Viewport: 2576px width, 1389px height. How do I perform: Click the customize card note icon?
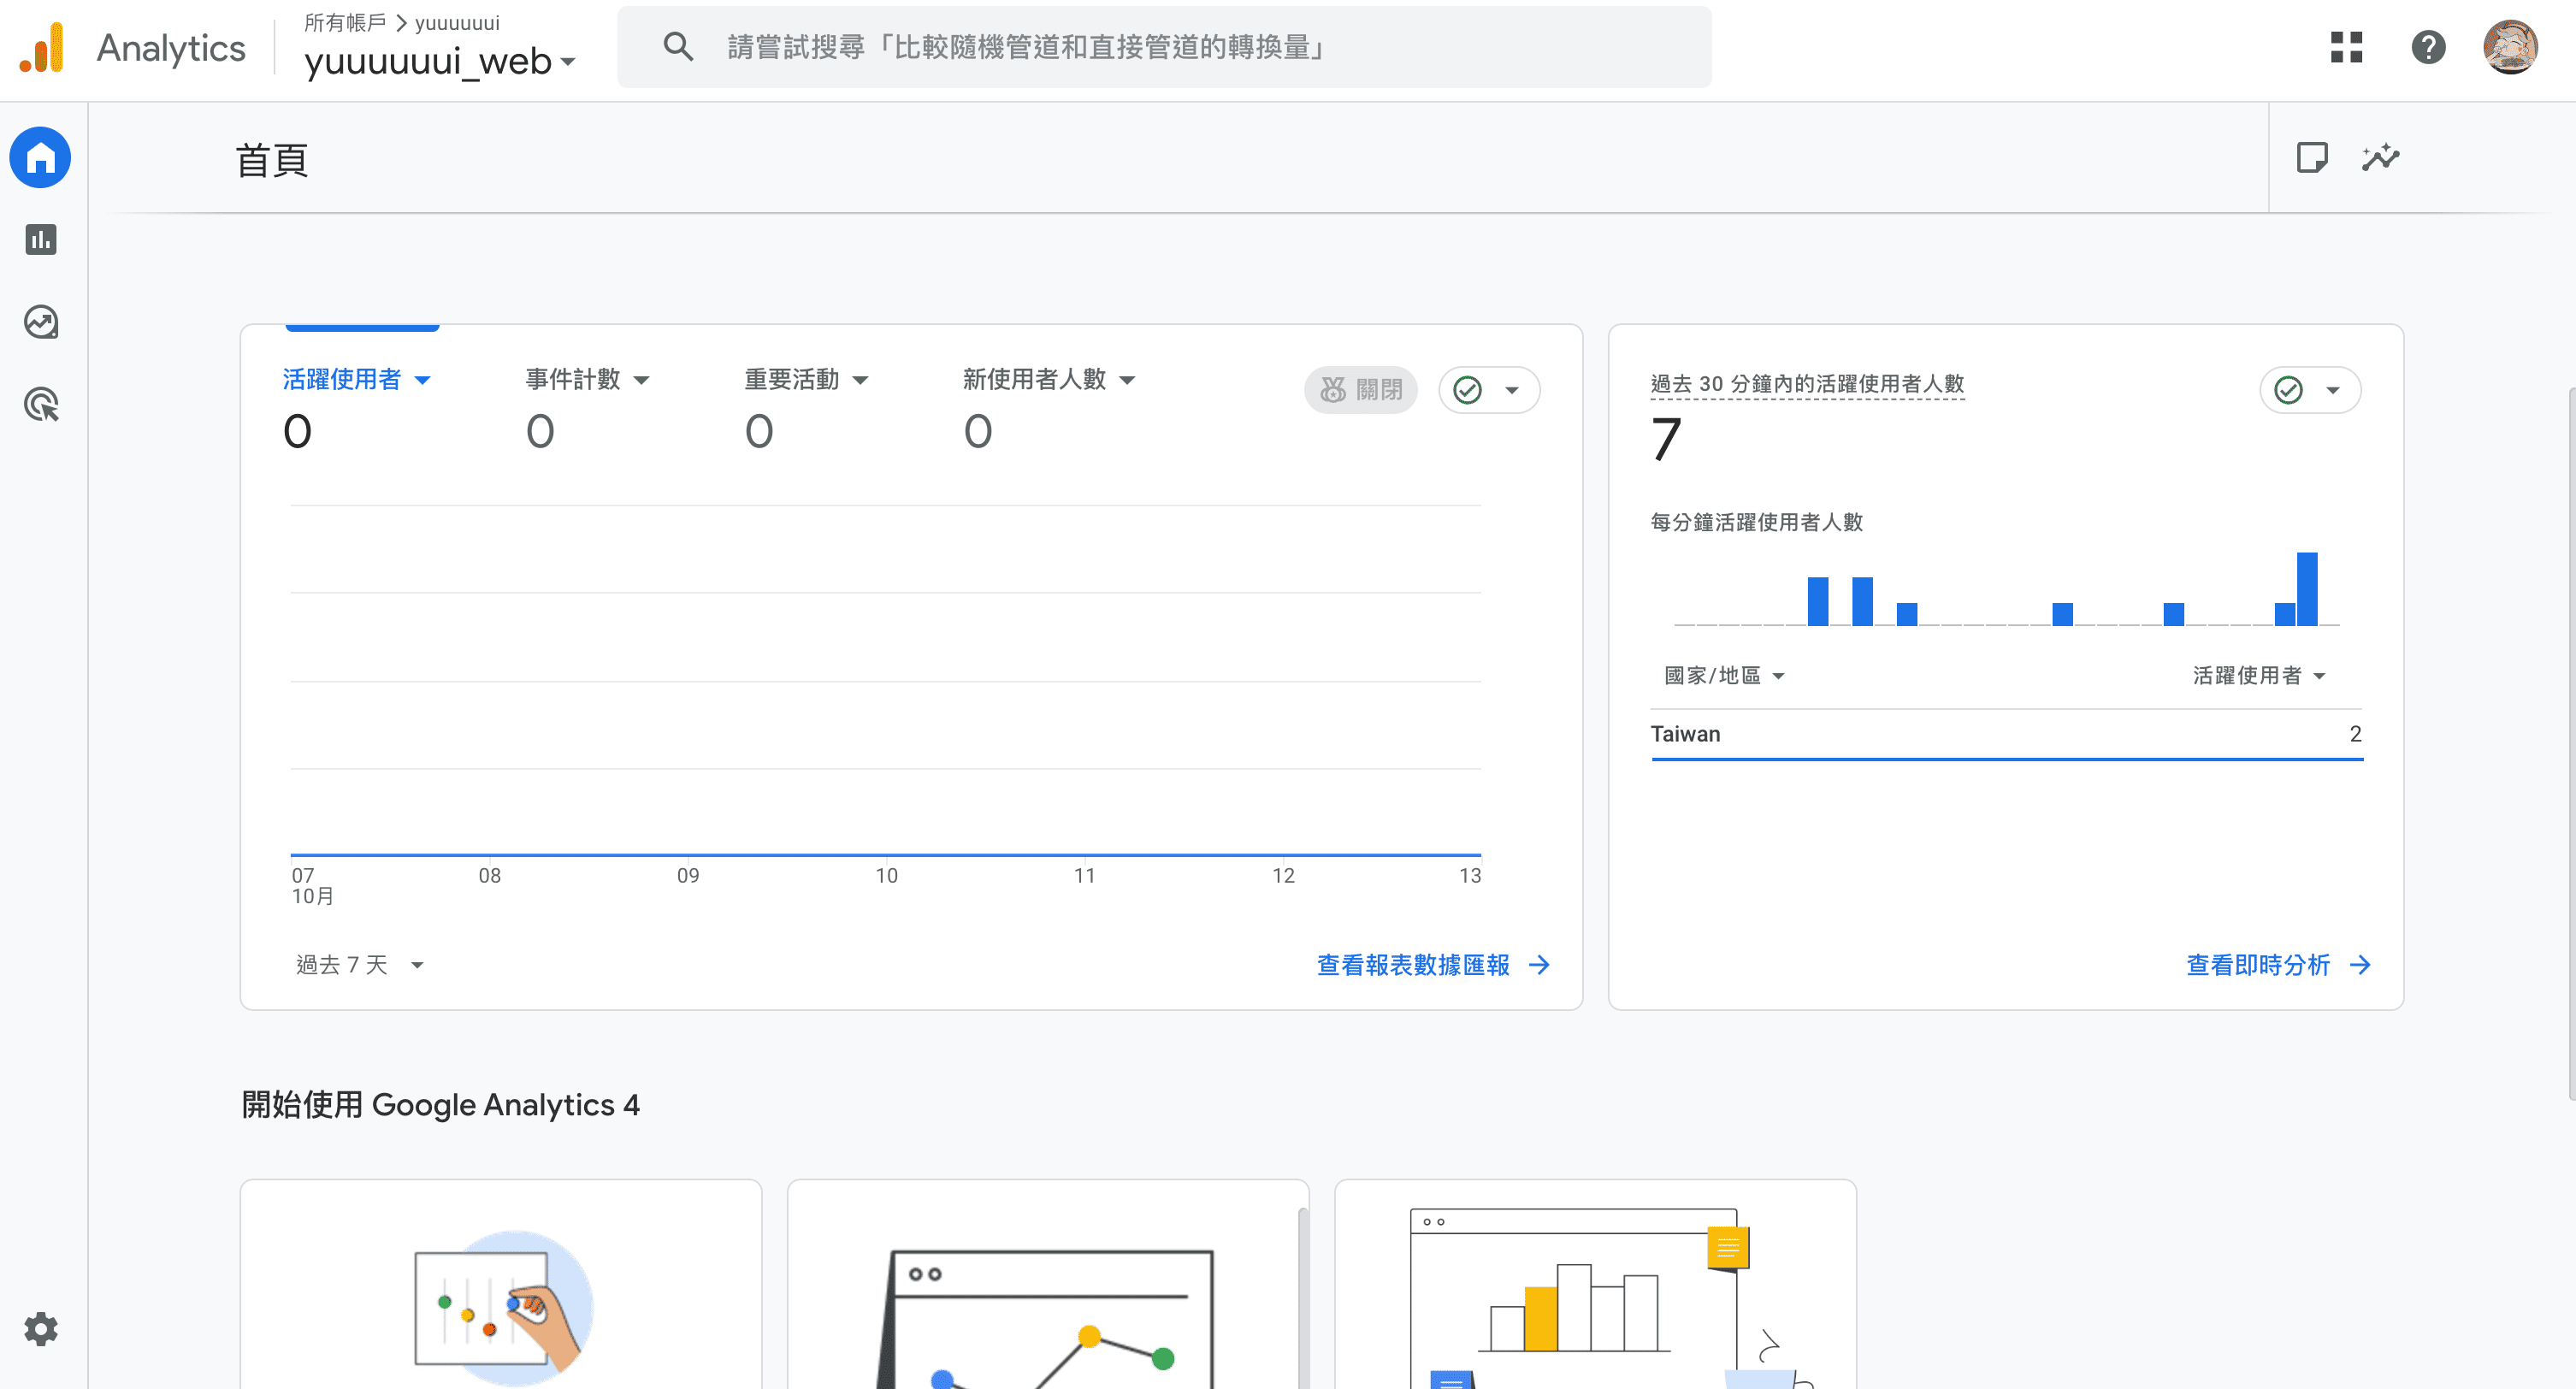tap(2312, 158)
